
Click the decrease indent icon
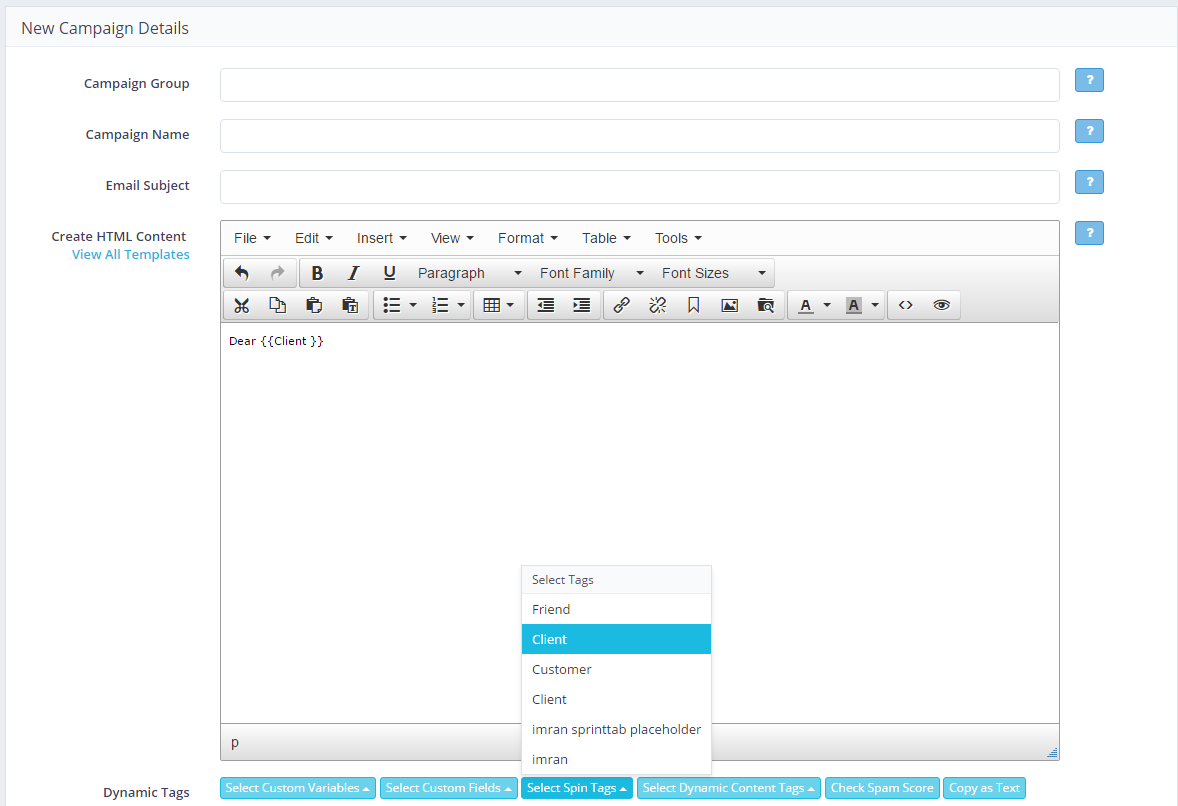545,305
